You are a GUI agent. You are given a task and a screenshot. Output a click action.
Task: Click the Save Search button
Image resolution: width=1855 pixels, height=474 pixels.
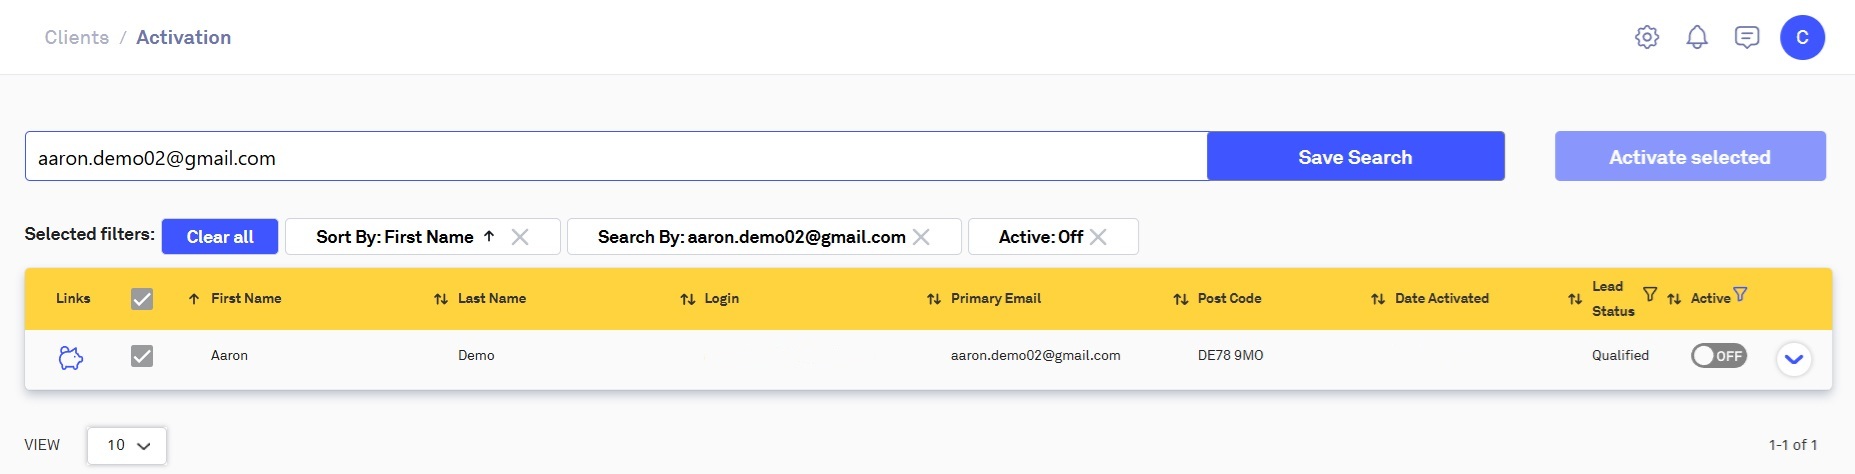point(1355,157)
